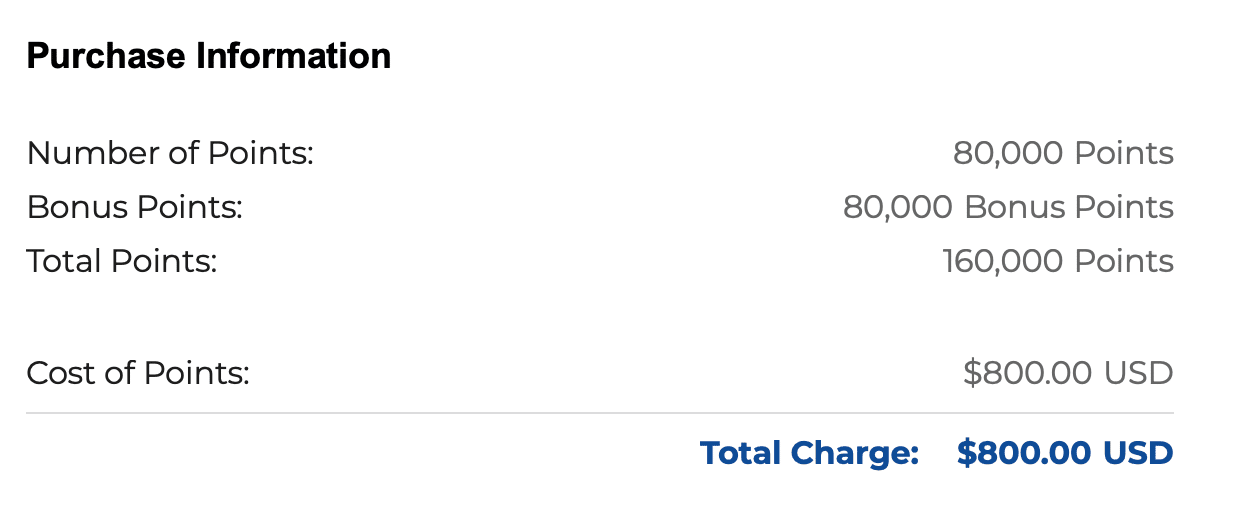This screenshot has height=522, width=1238.
Task: Select the "80,000 Bonus Points" value
Action: (1008, 208)
